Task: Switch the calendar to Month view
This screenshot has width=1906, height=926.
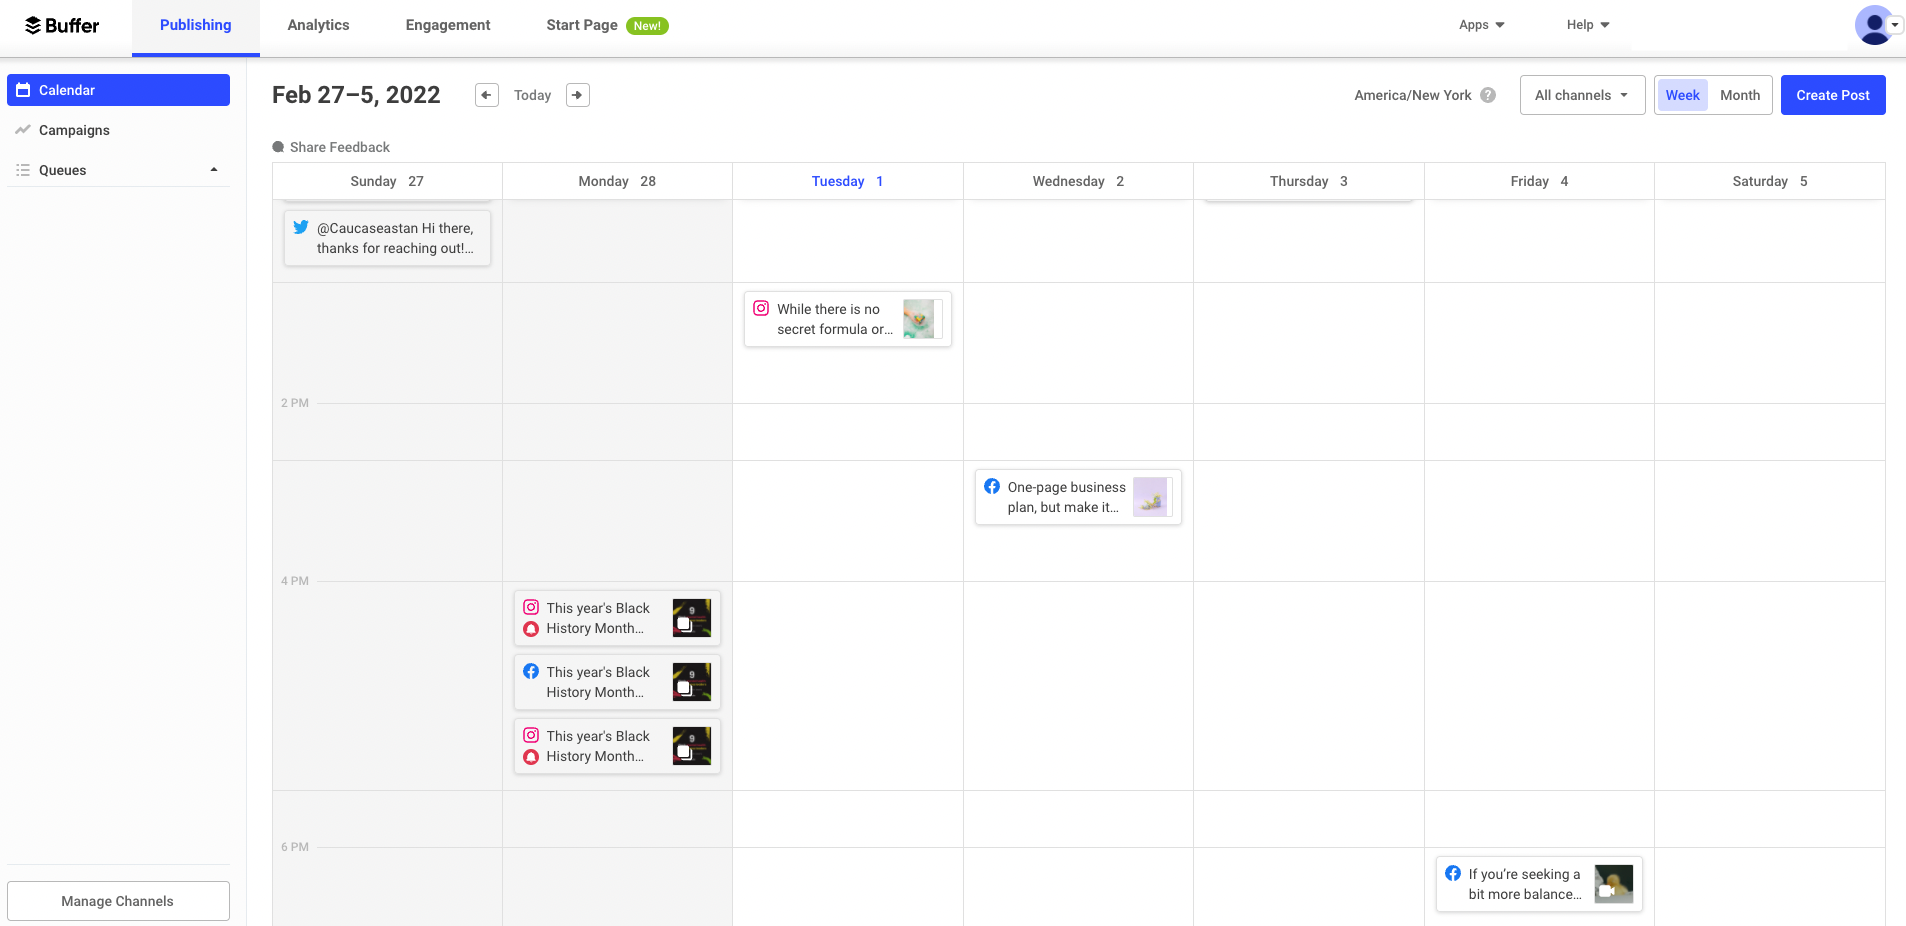Action: (x=1740, y=95)
